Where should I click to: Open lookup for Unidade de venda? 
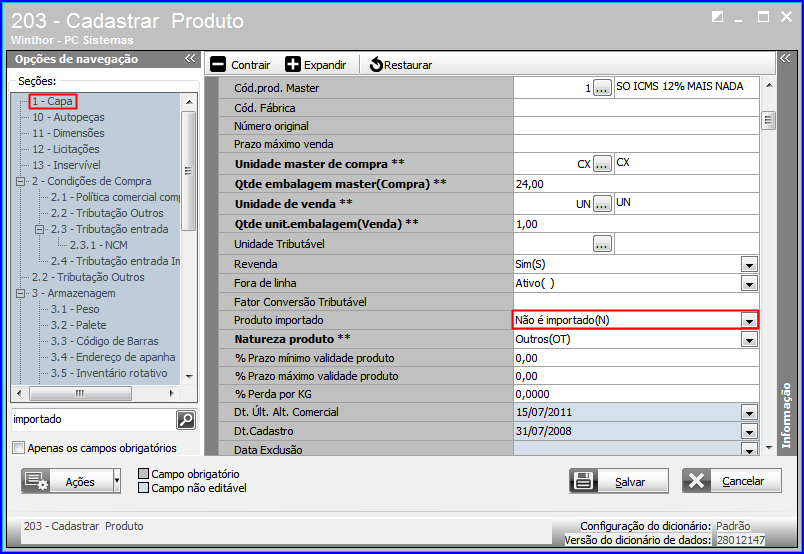point(602,204)
